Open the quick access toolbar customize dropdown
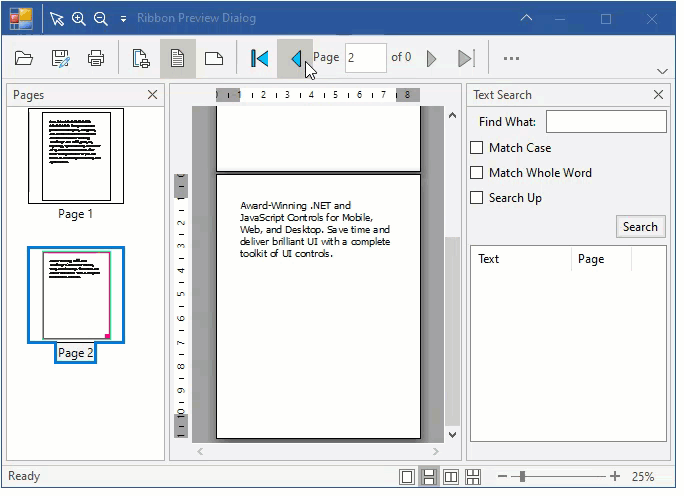Screen dimensions: 684x496 [123, 19]
